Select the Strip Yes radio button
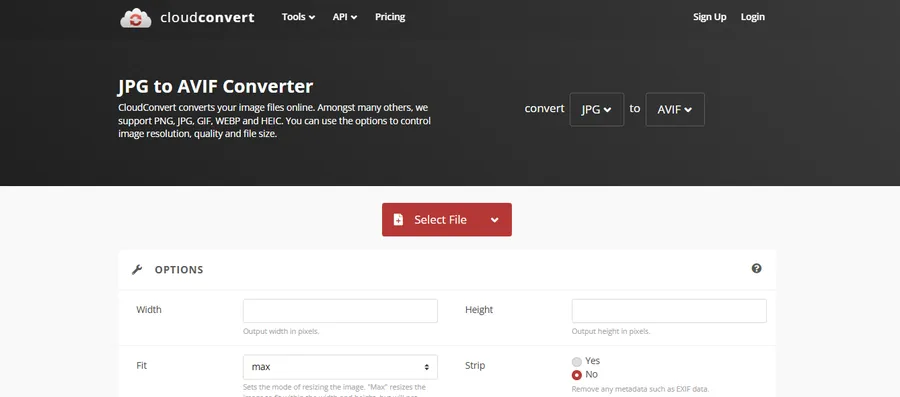Image resolution: width=900 pixels, height=397 pixels. point(577,361)
